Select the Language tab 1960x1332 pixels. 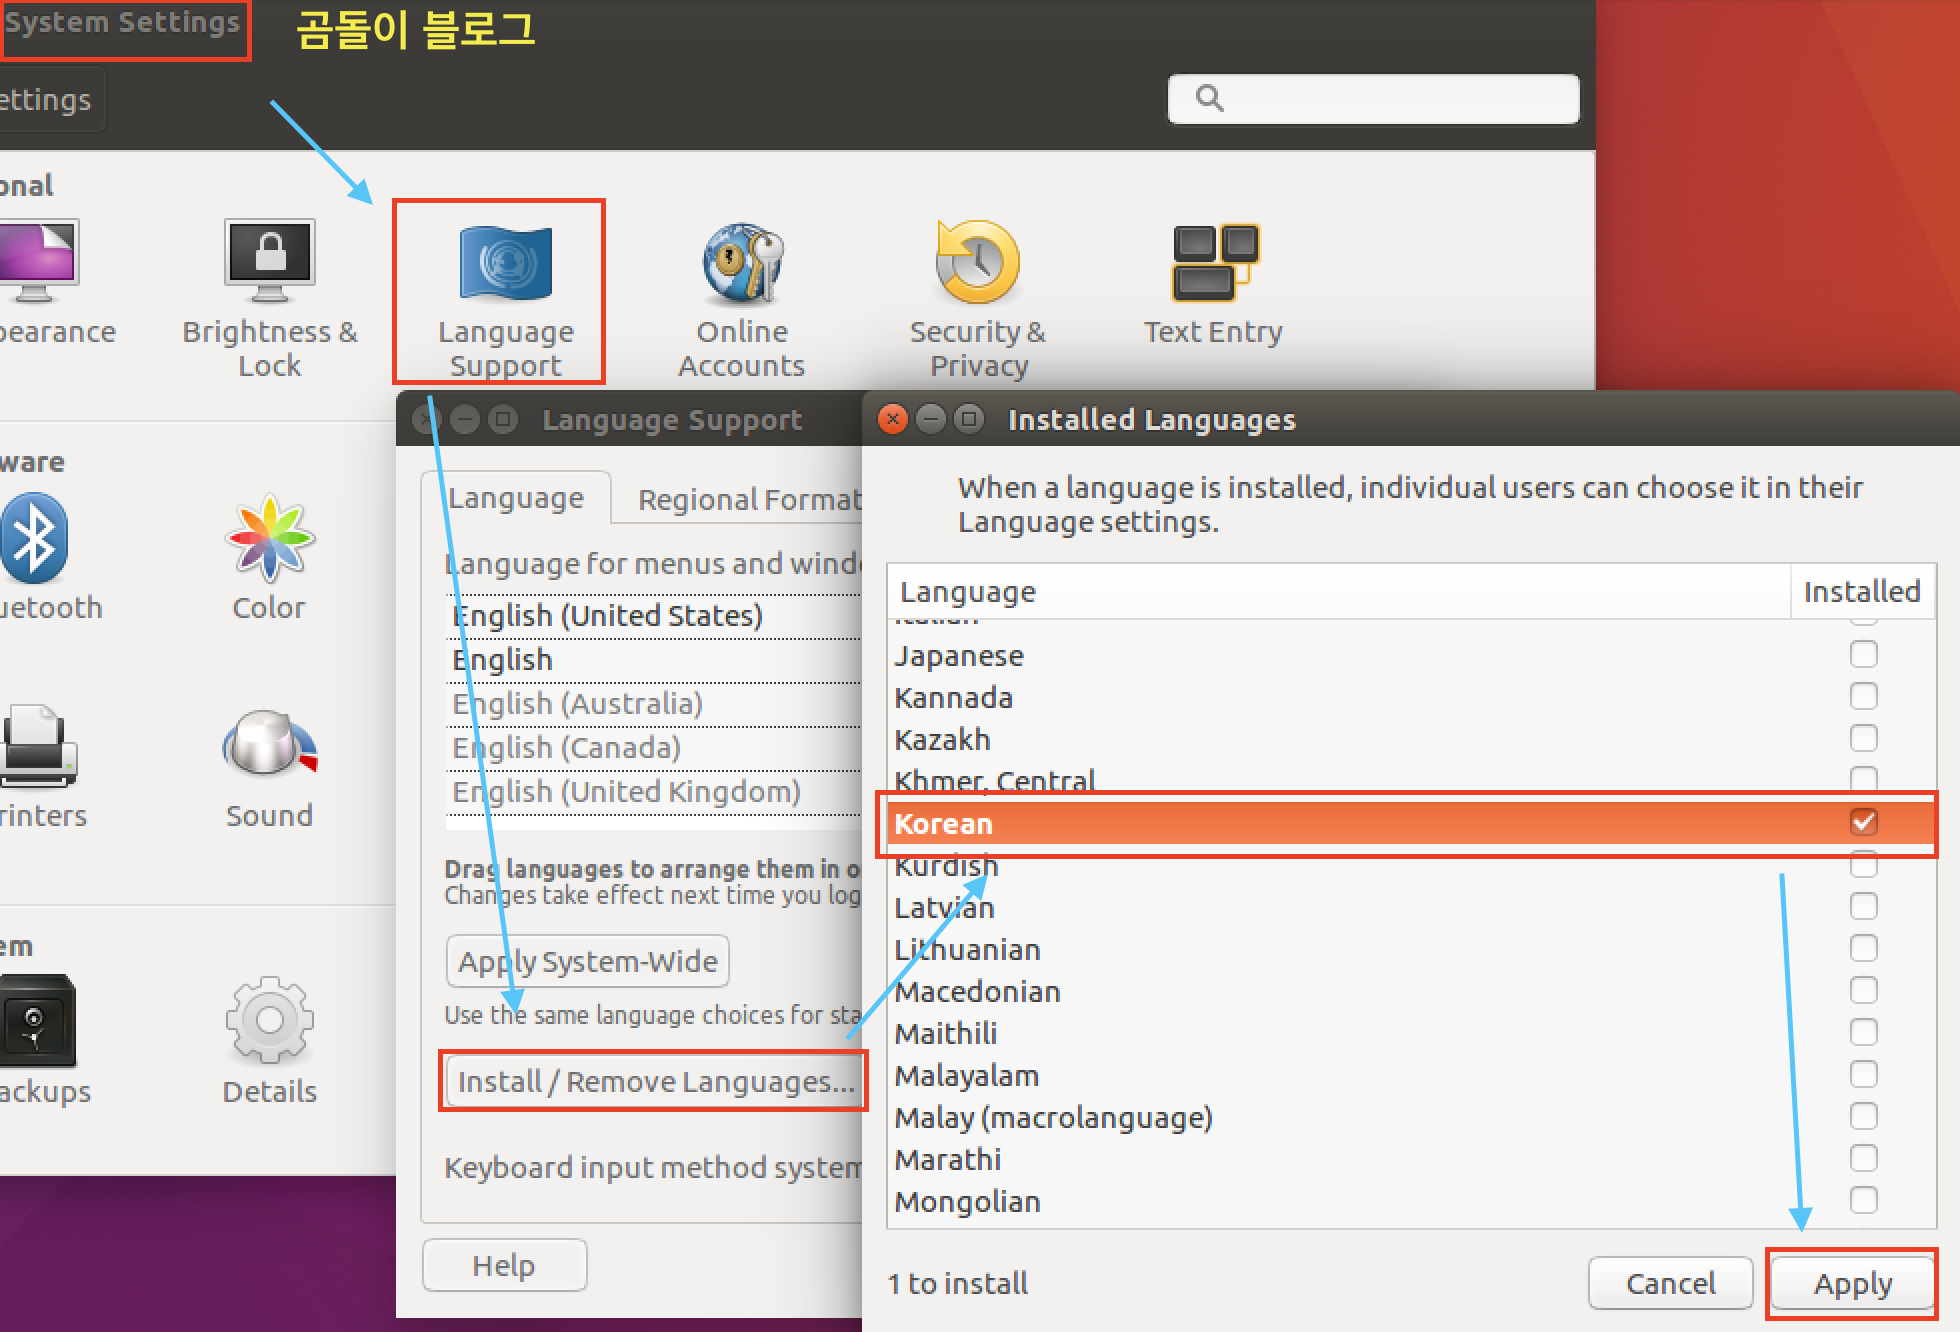click(516, 498)
